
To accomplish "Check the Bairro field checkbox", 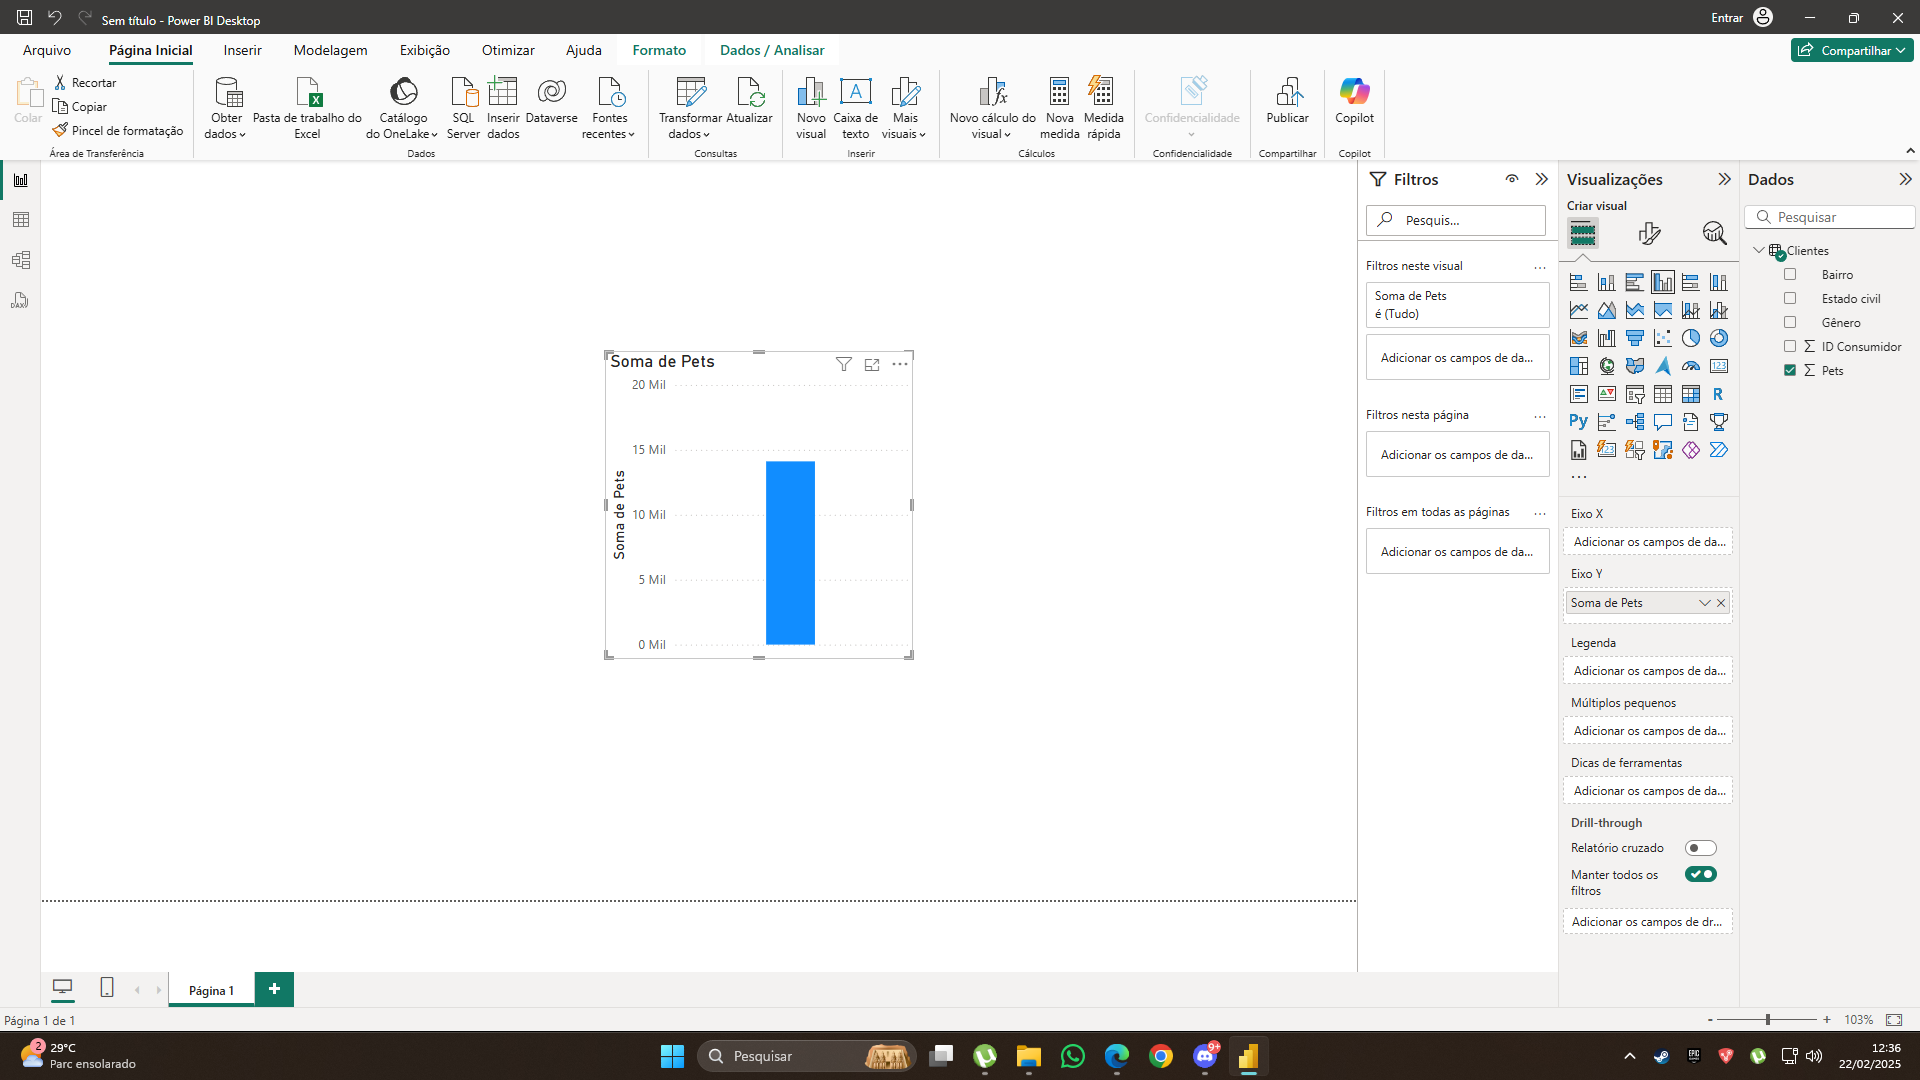I will (x=1790, y=274).
